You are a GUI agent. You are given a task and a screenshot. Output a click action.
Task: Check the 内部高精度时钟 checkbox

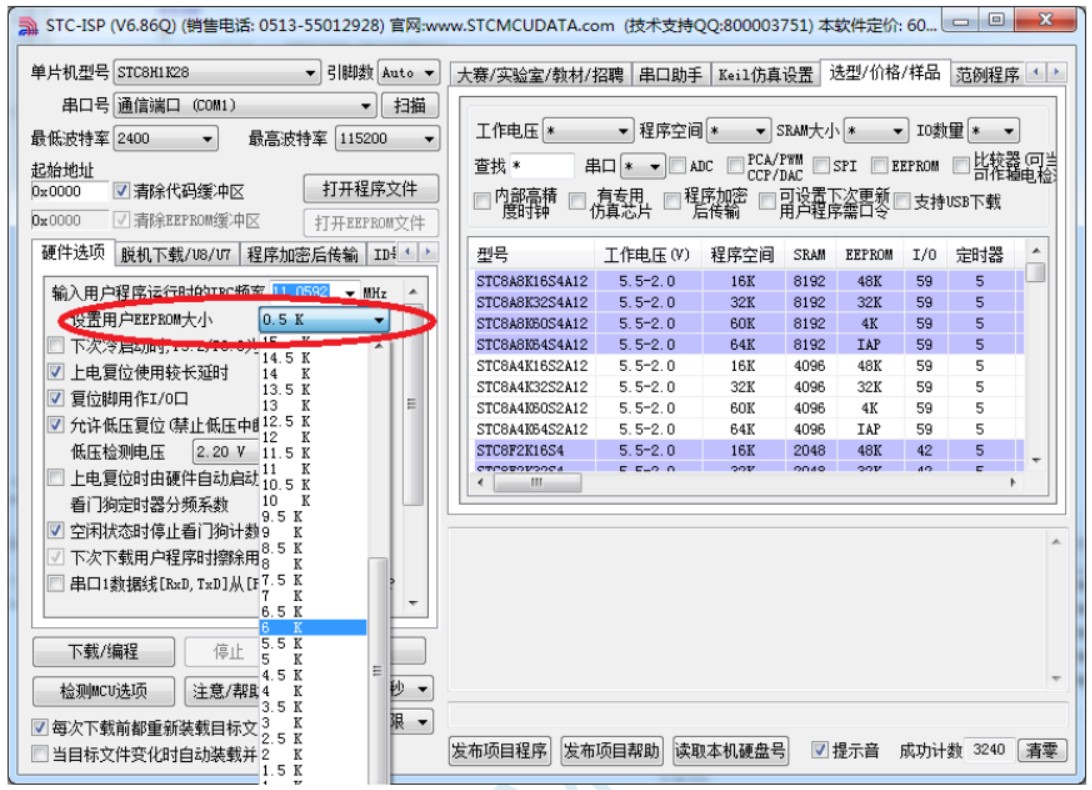pyautogui.click(x=481, y=202)
